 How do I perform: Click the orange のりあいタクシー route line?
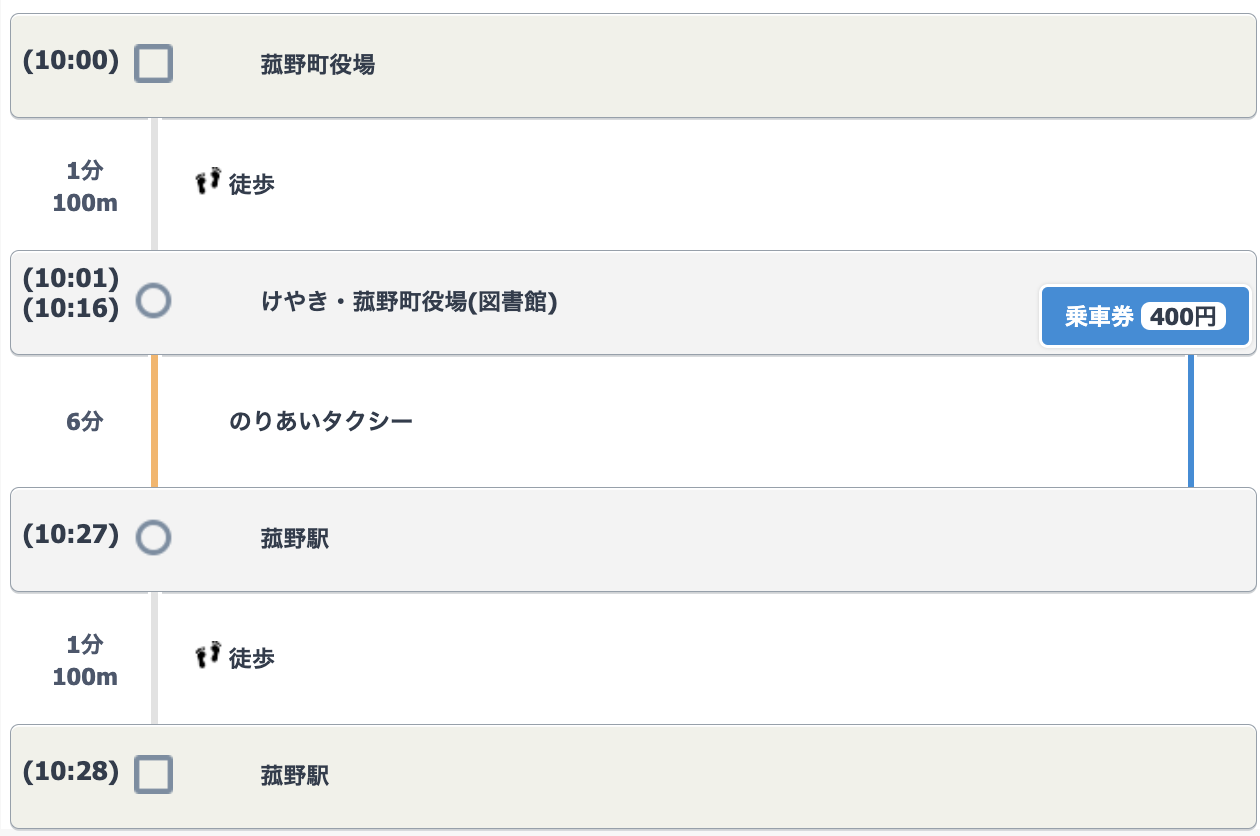click(x=154, y=421)
